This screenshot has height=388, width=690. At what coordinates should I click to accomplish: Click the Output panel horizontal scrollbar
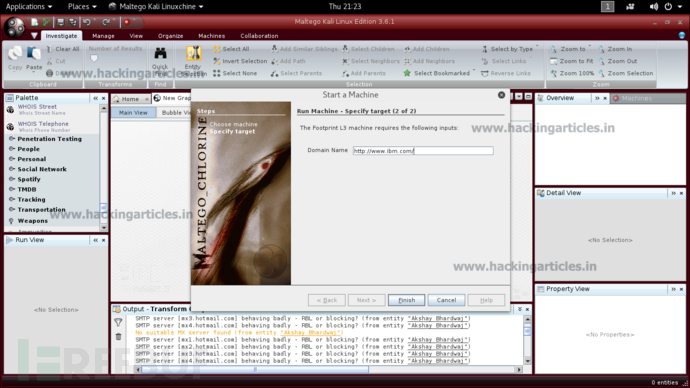329,370
